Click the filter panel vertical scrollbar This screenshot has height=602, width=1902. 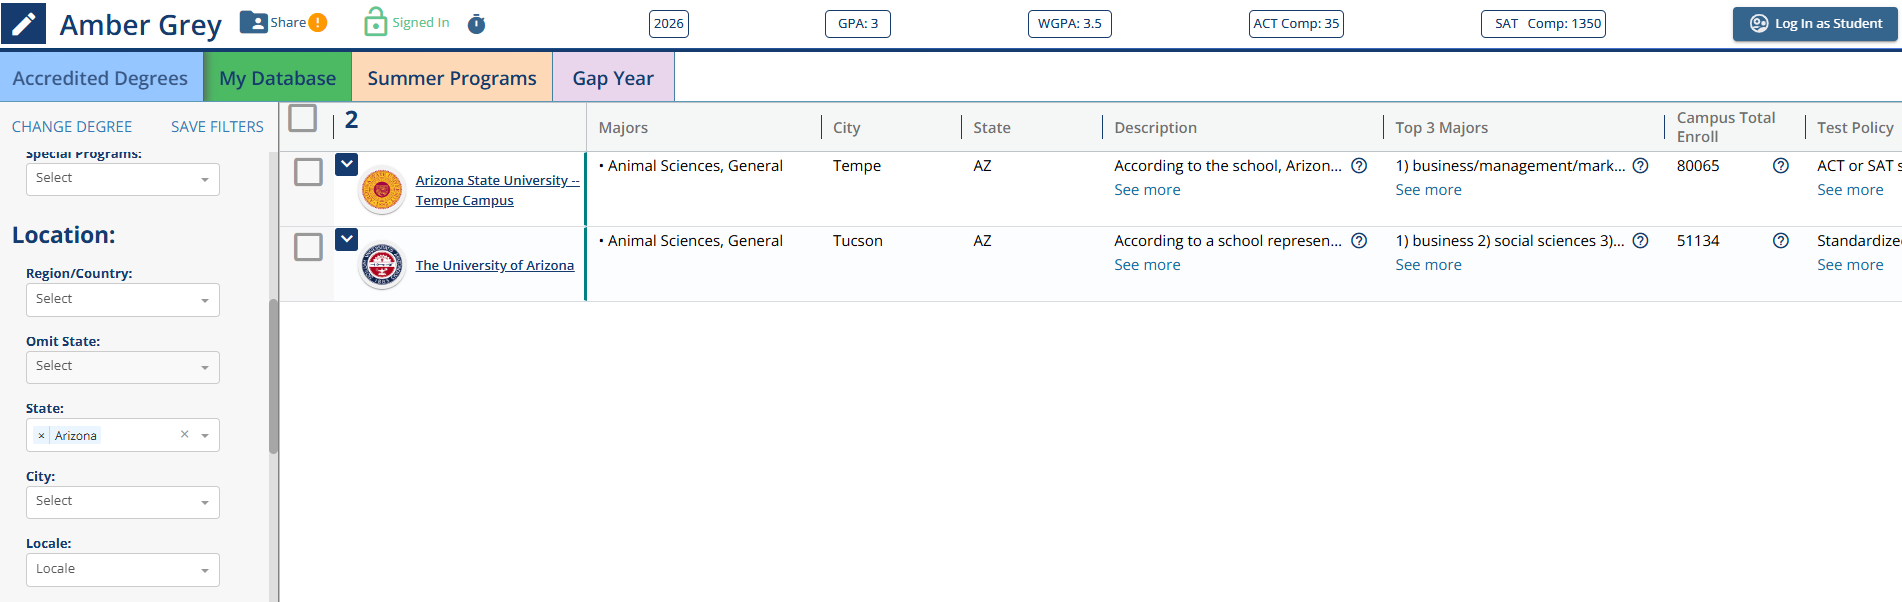coord(273,377)
